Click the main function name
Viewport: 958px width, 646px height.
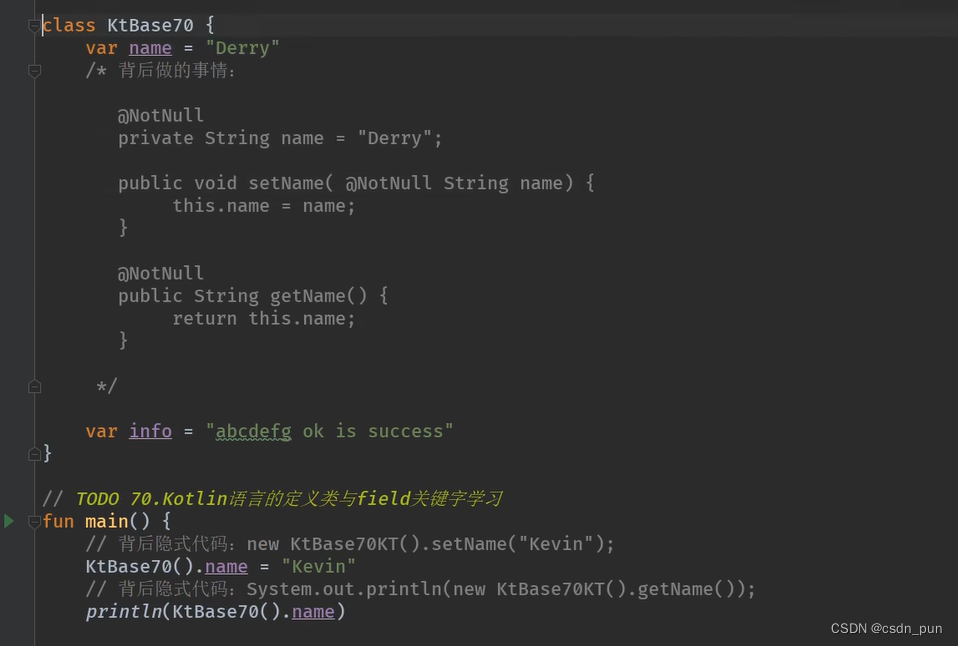pyautogui.click(x=107, y=521)
